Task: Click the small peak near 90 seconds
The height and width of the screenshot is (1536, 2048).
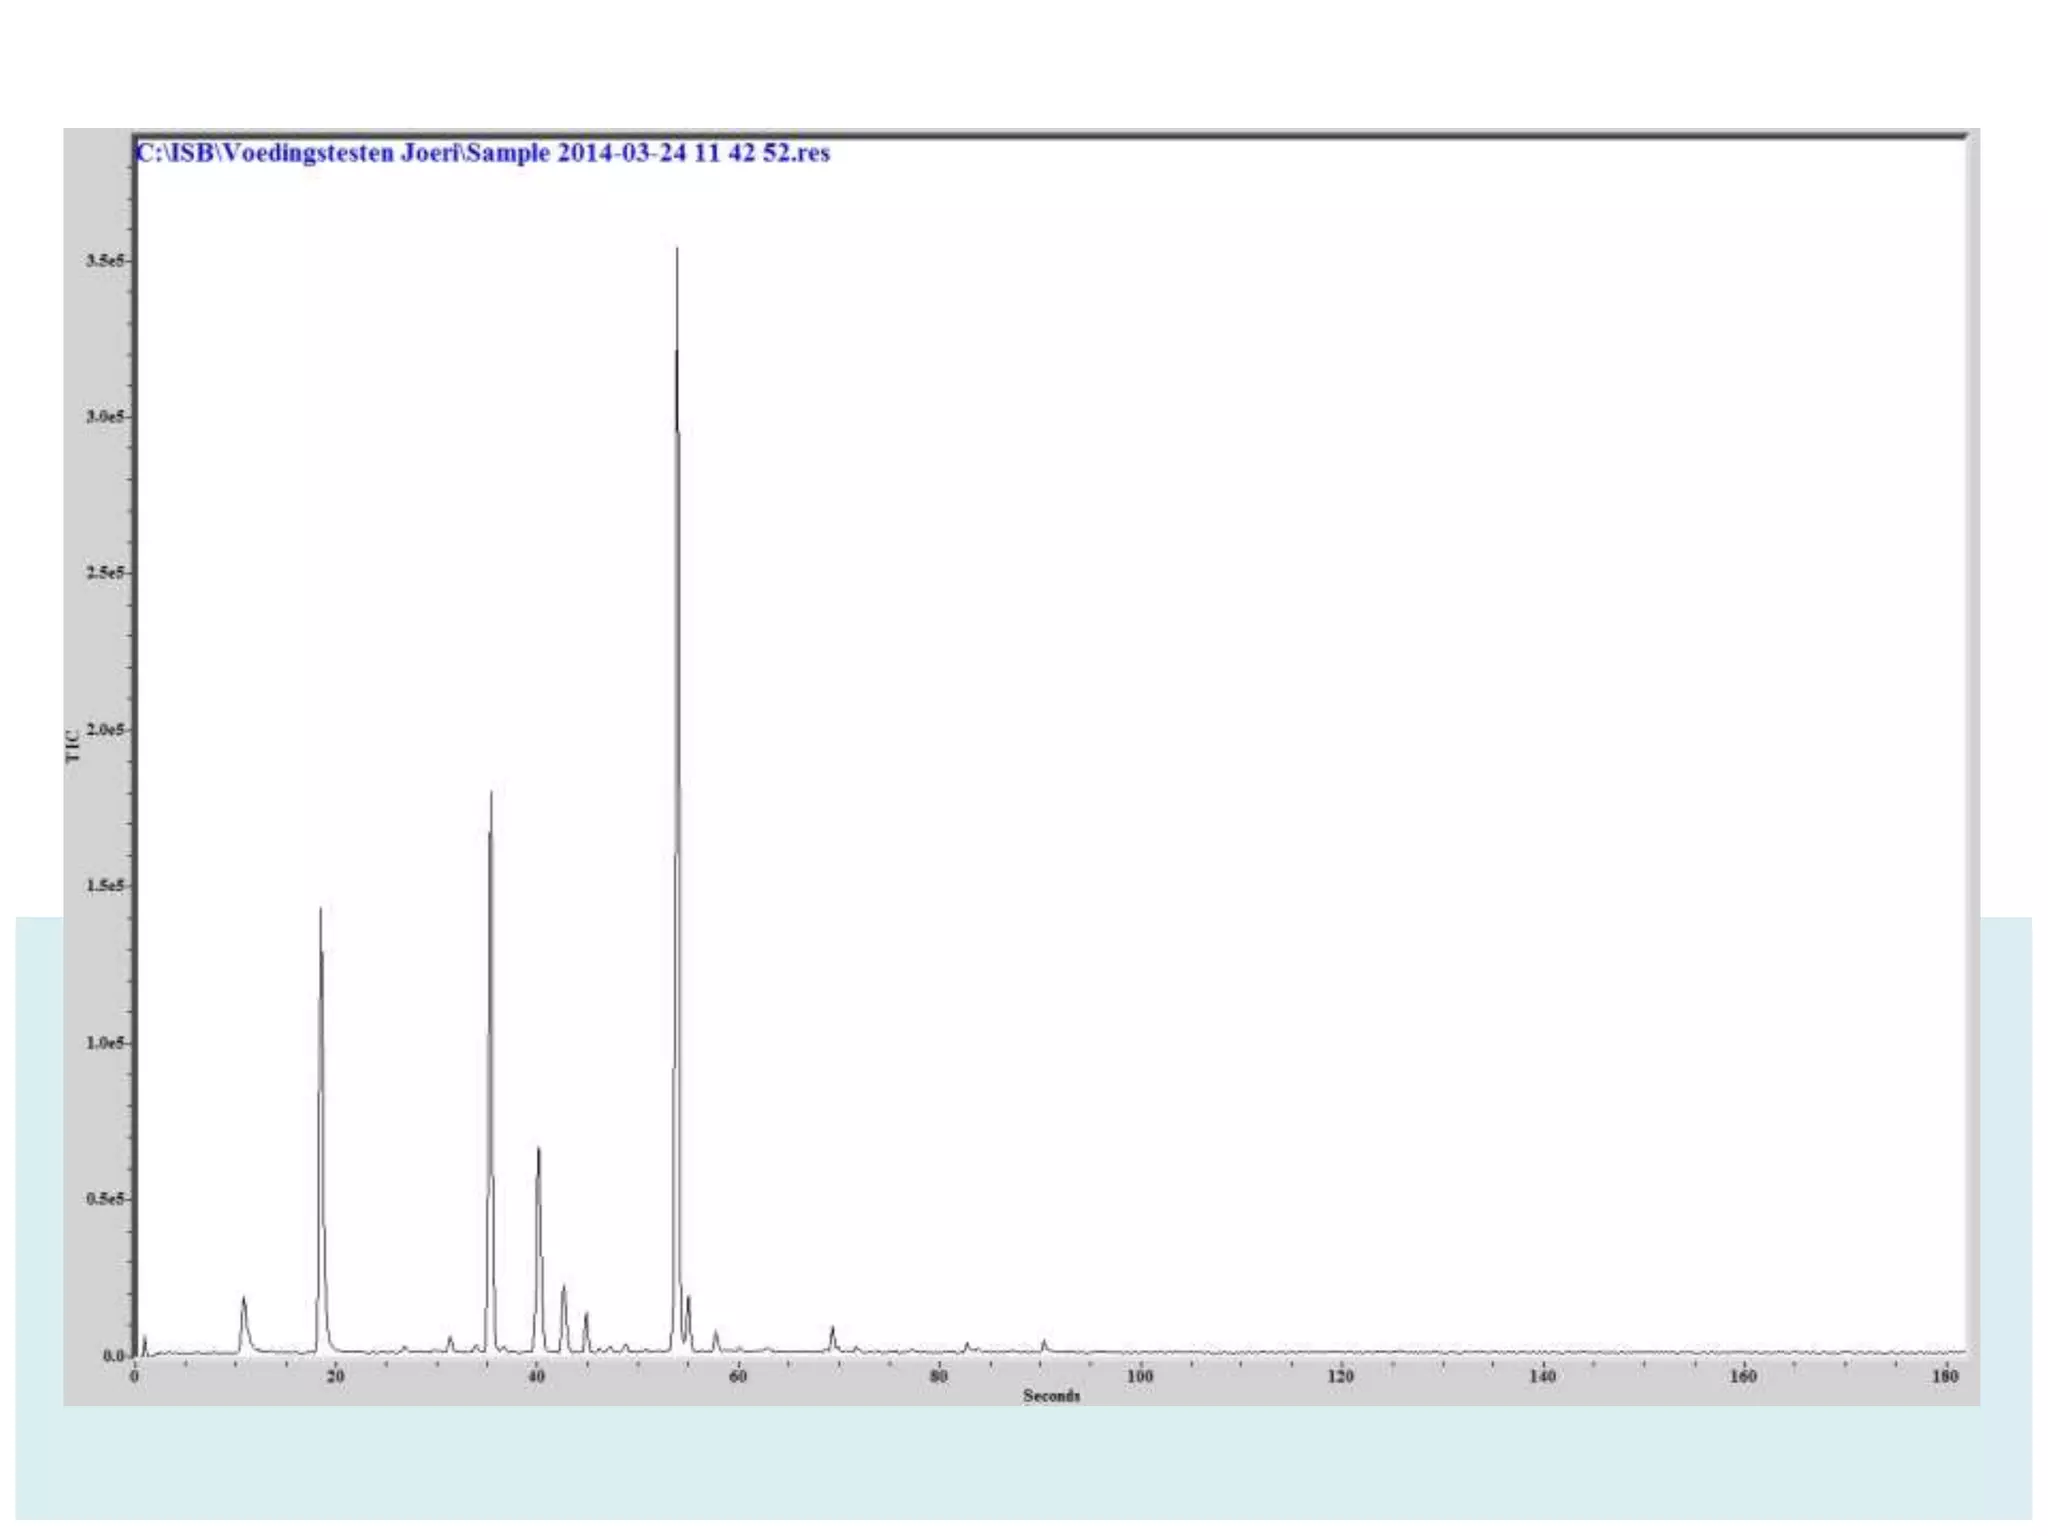Action: pos(1044,1343)
